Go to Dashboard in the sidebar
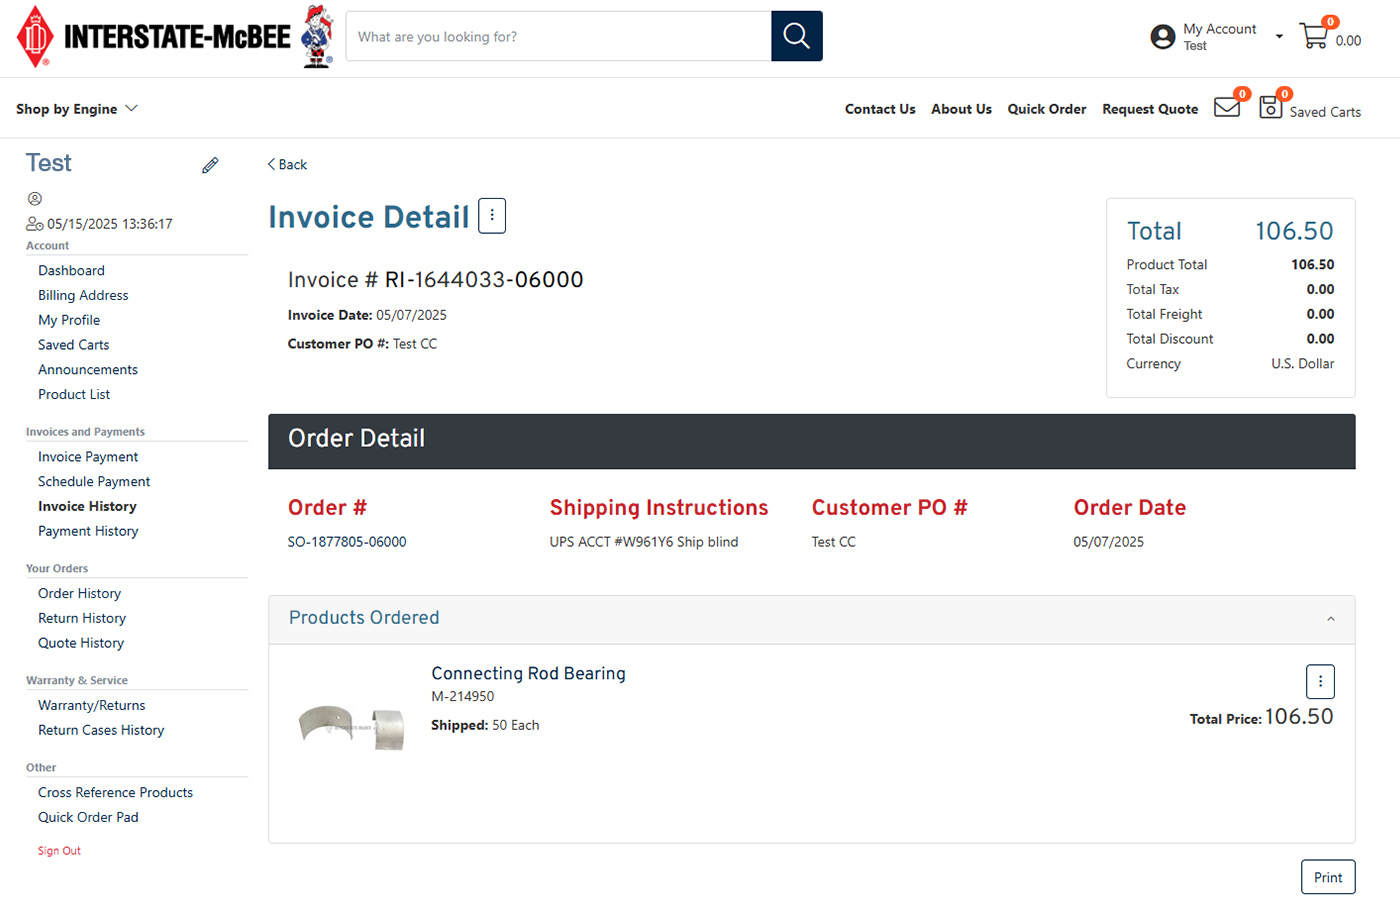The height and width of the screenshot is (900, 1400). (x=71, y=270)
